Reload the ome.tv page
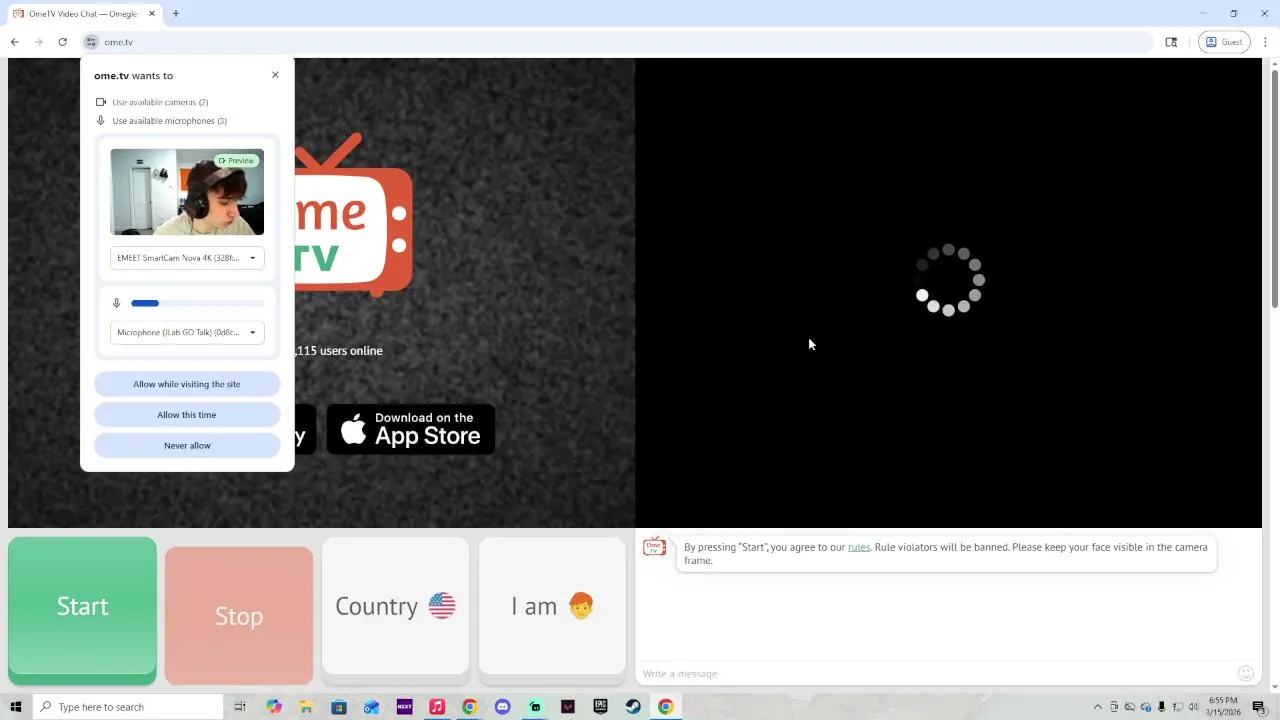The image size is (1280, 720). [62, 42]
